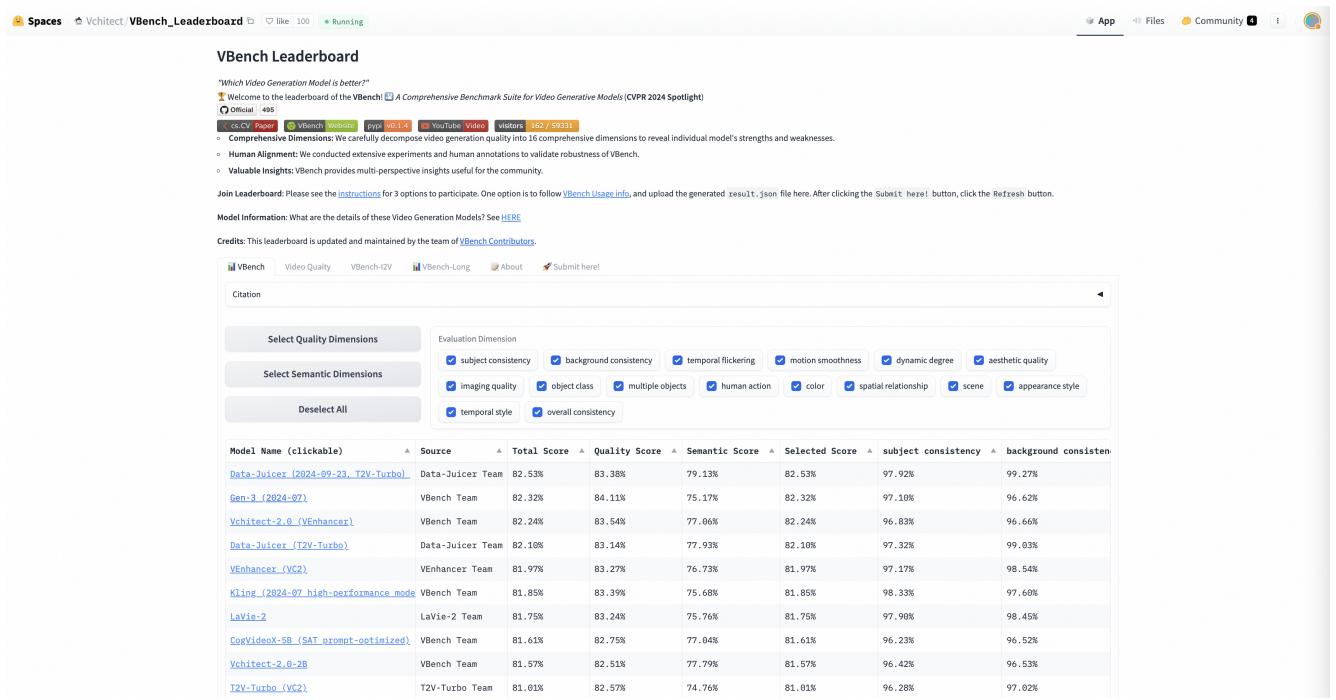
Task: Click the Select Semantic Dimensions button
Action: (323, 375)
